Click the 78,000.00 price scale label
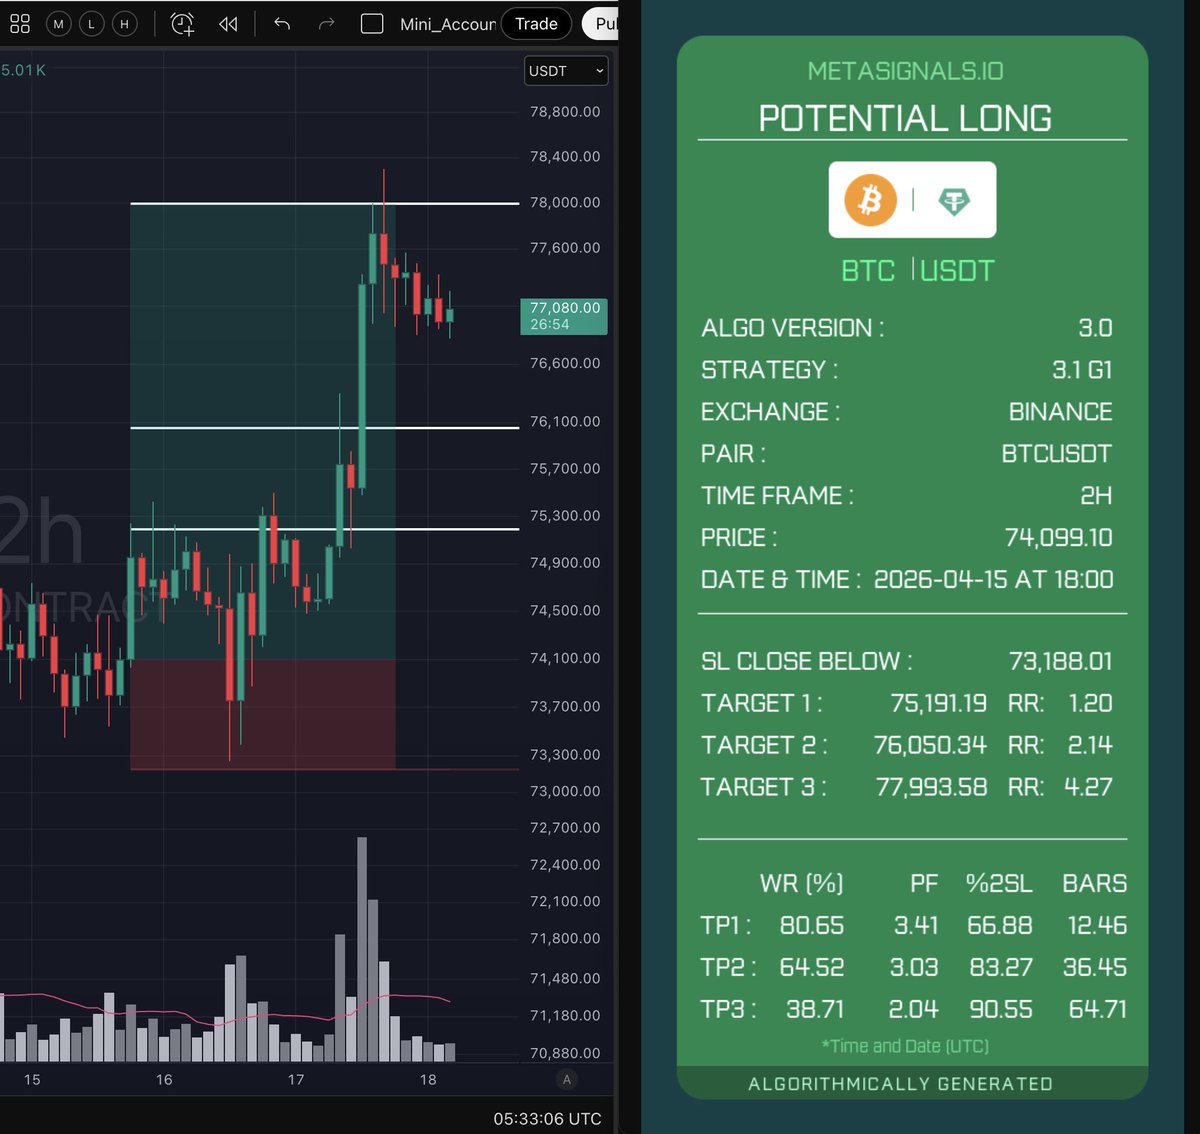 coord(565,202)
